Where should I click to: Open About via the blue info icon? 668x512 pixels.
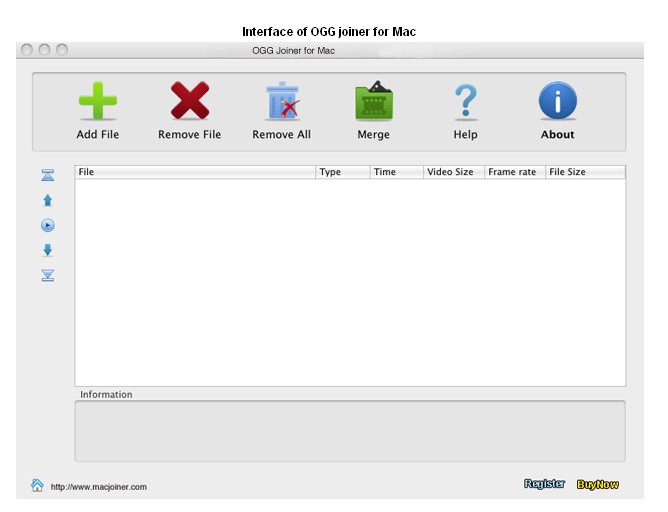(558, 101)
